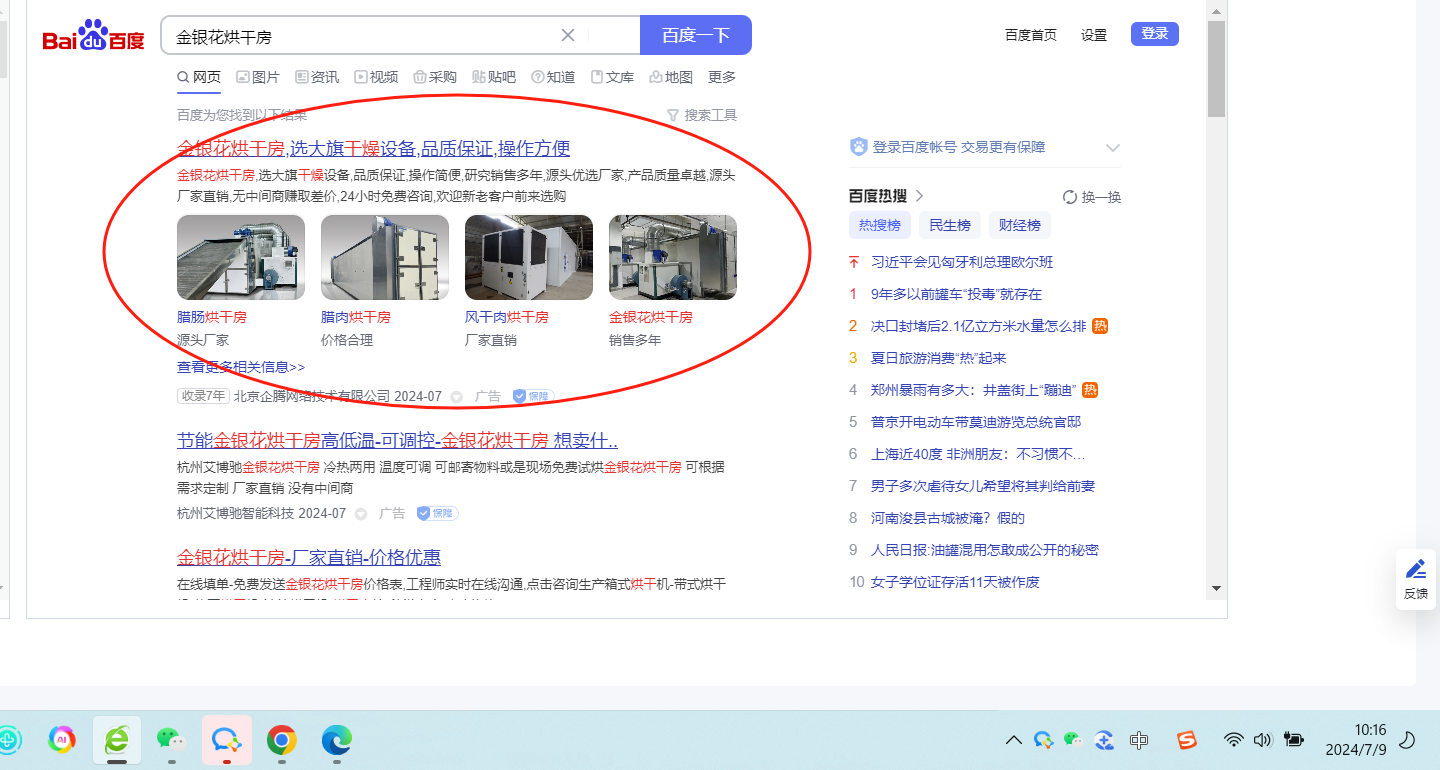Open the 知道 tab
Image resolution: width=1440 pixels, height=770 pixels.
[553, 77]
